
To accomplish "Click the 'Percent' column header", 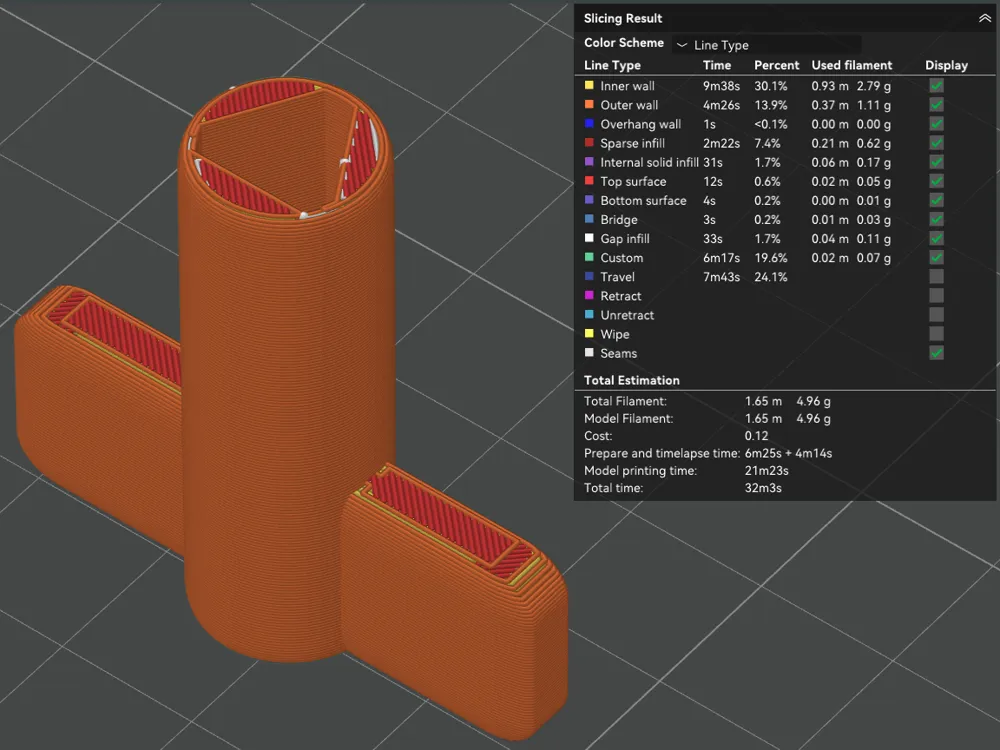I will pyautogui.click(x=776, y=65).
